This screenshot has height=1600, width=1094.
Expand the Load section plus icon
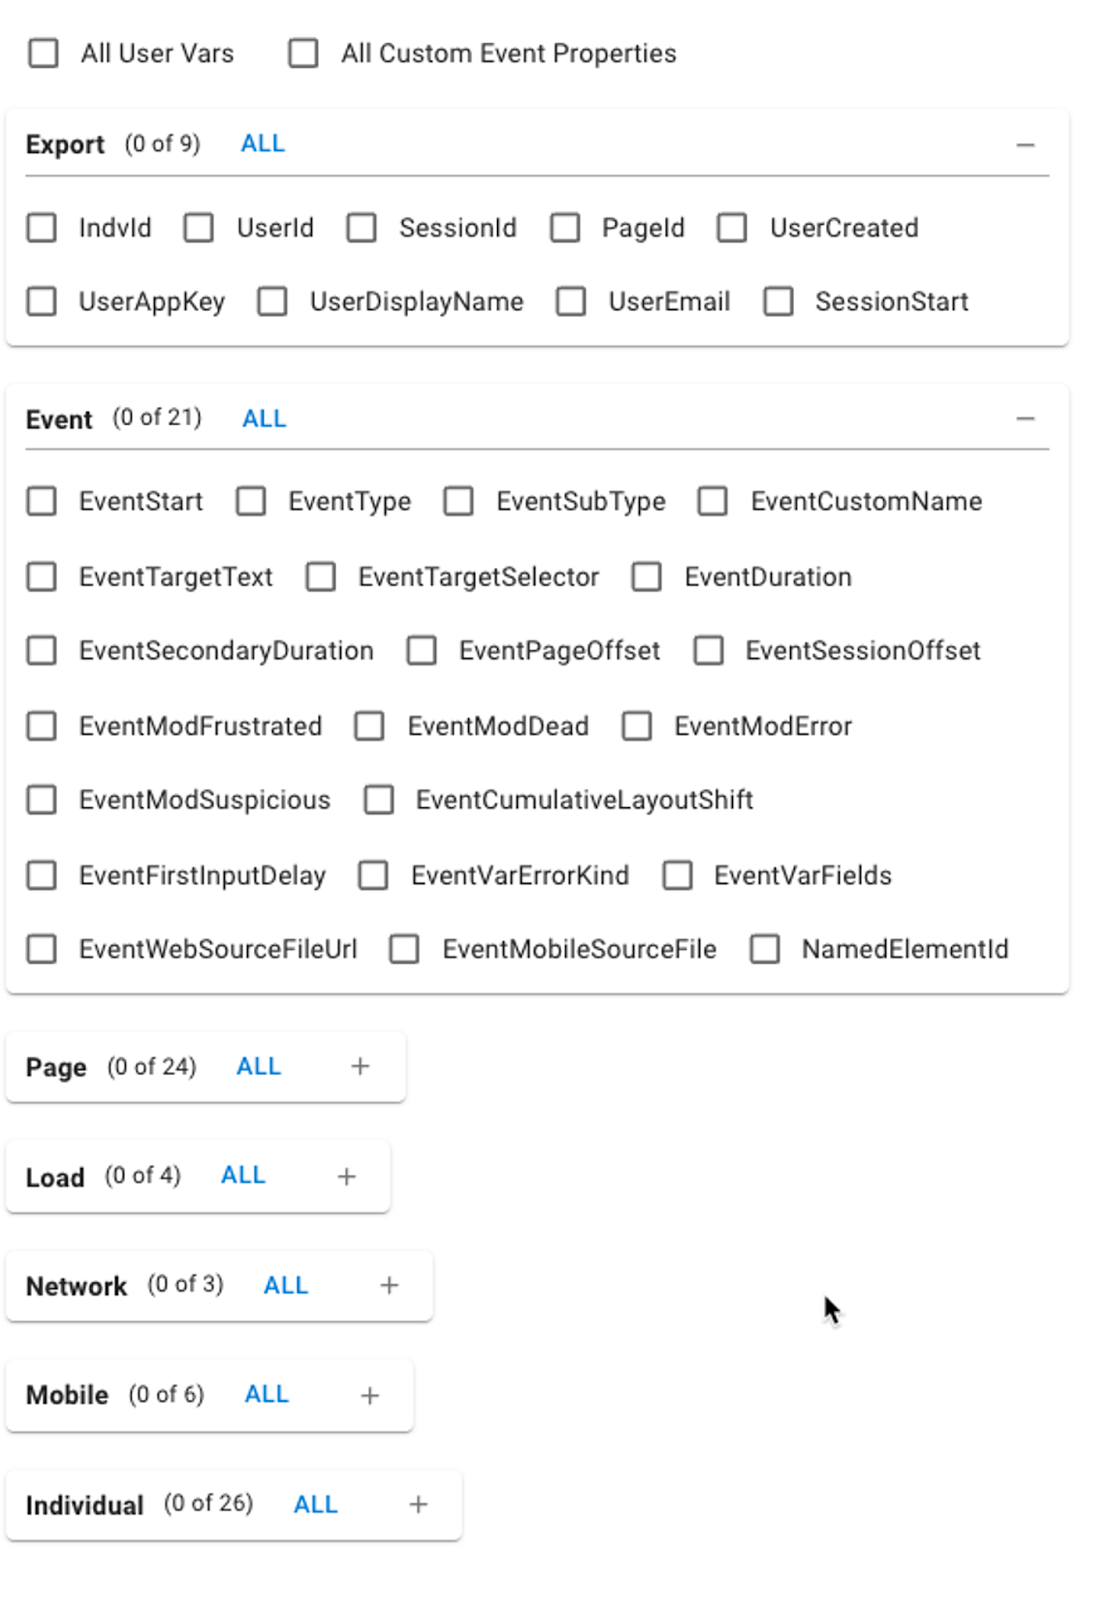346,1177
